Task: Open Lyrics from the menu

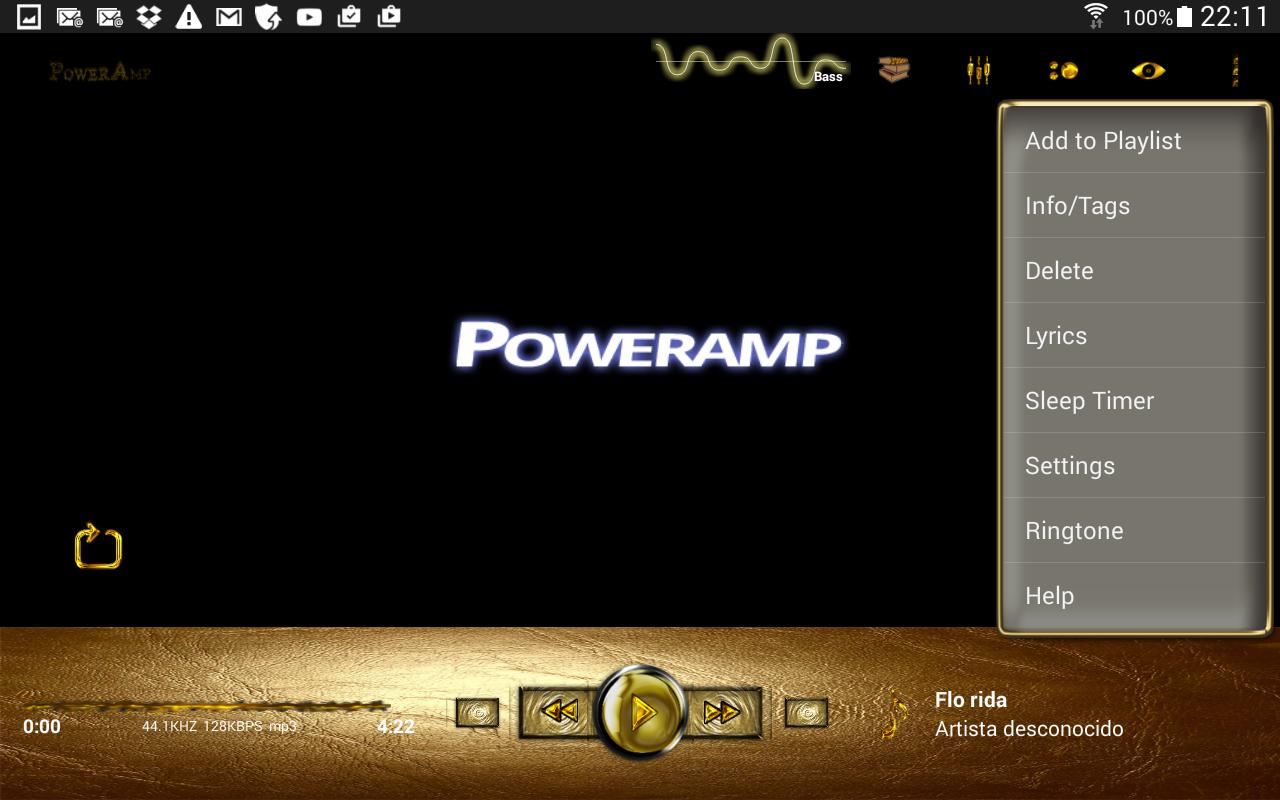Action: tap(1134, 336)
